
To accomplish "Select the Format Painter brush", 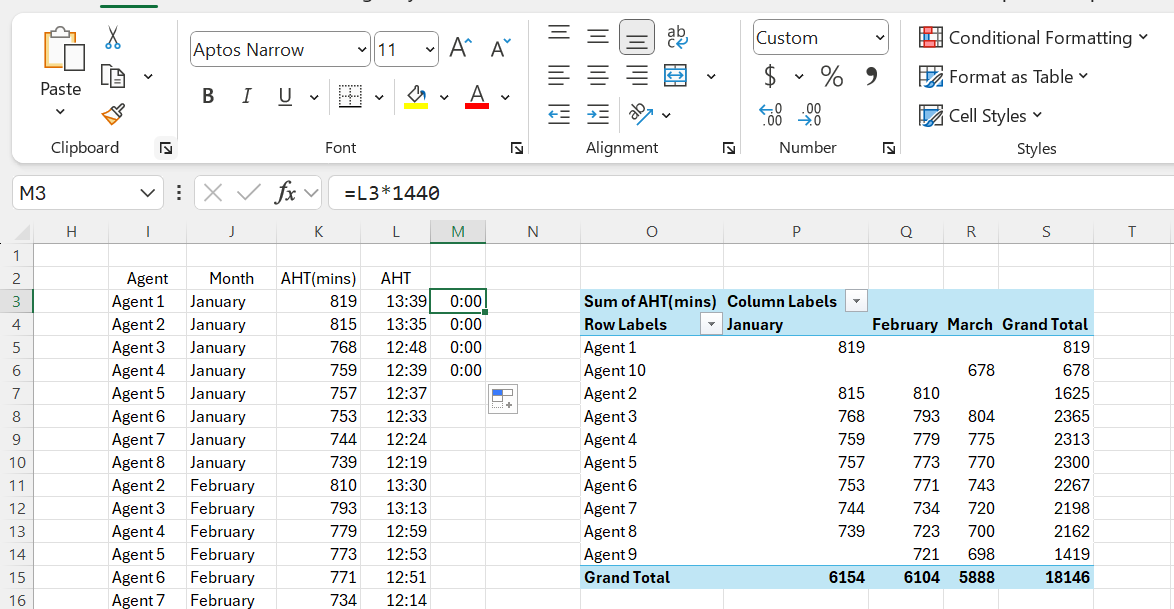I will click(113, 115).
